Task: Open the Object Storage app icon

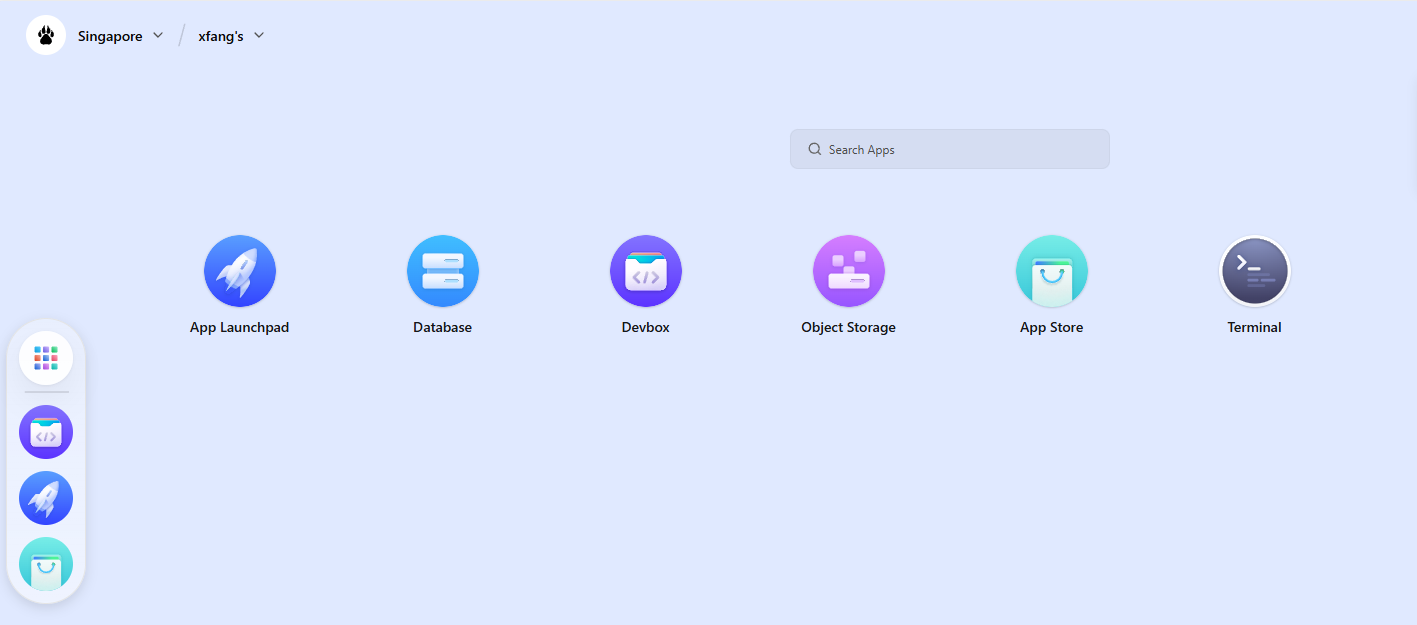Action: coord(849,271)
